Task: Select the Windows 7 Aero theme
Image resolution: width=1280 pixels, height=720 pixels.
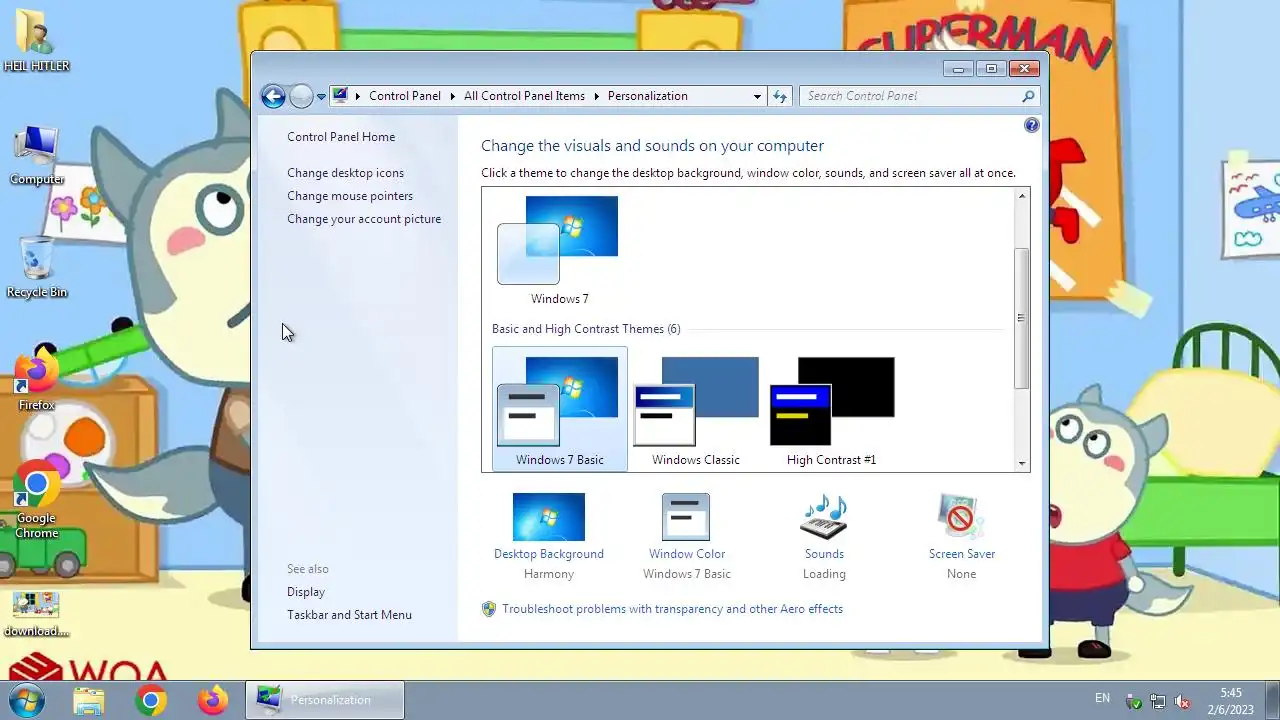Action: 559,250
